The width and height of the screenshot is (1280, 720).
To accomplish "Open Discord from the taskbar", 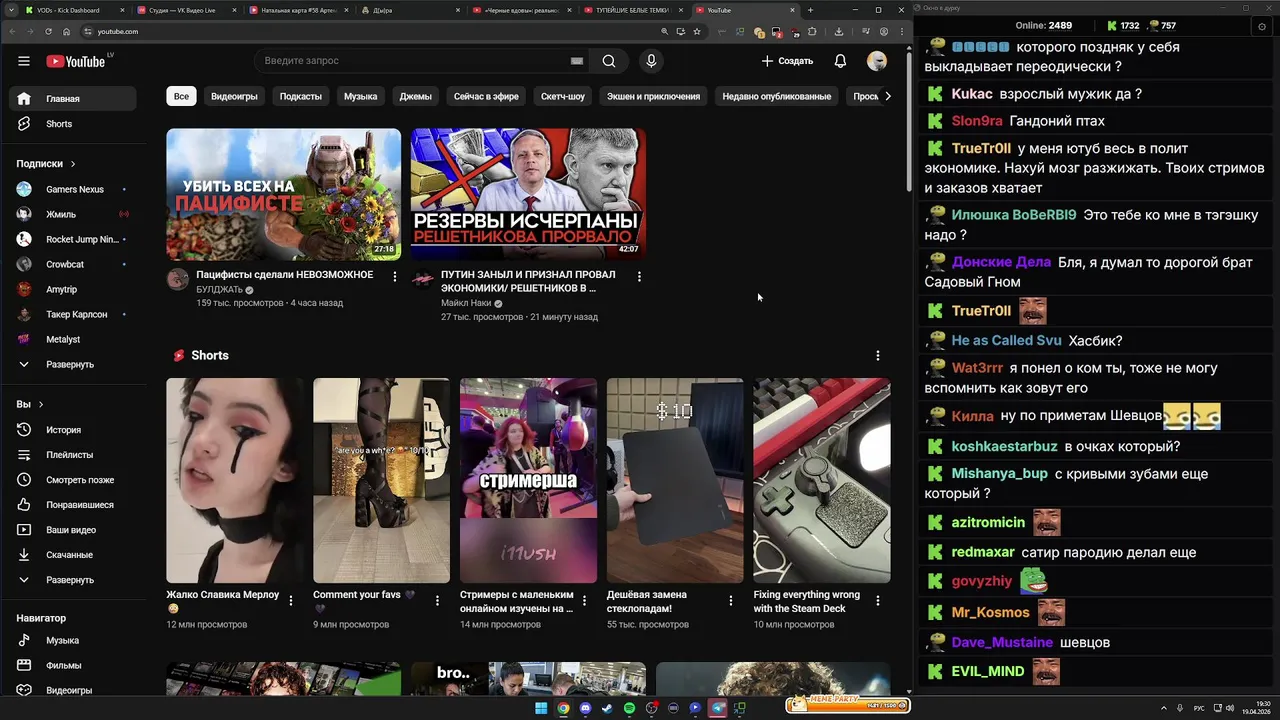I will [x=585, y=708].
